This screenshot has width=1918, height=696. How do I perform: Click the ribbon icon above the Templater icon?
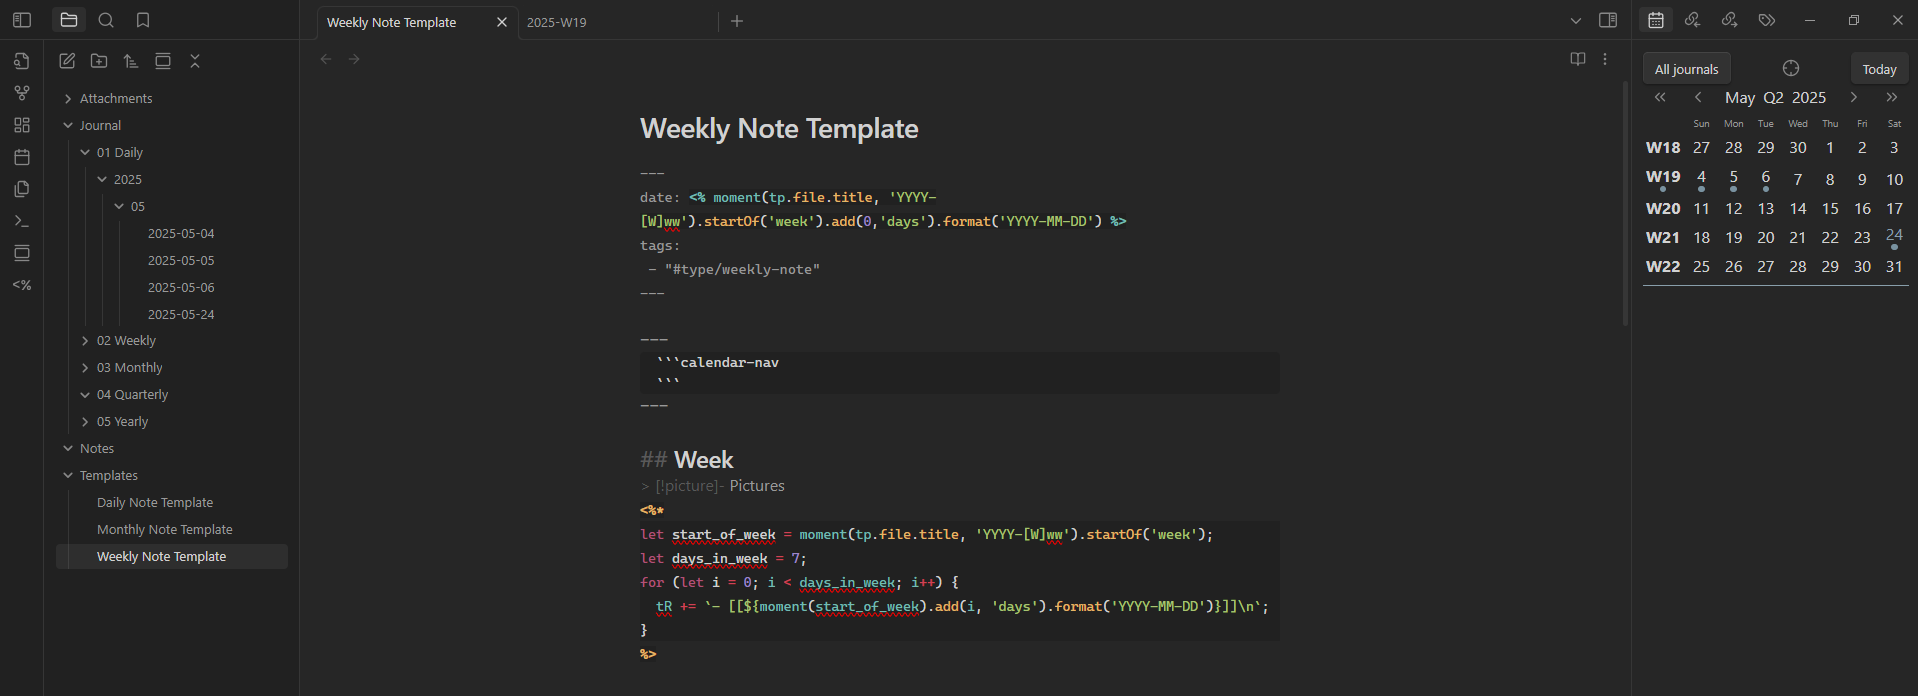click(x=22, y=253)
